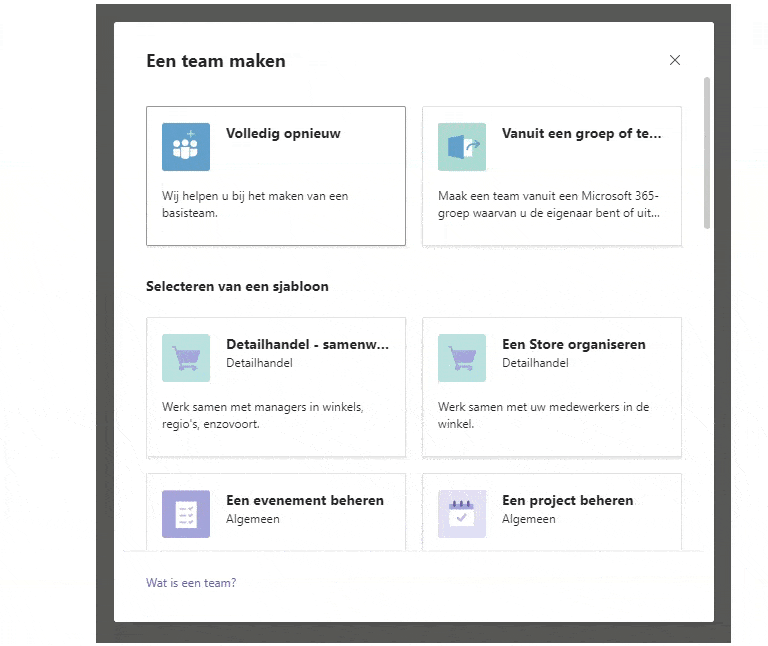The image size is (768, 646).
Task: Pick the 'Detailhandel - samenw...' template title
Action: [307, 344]
